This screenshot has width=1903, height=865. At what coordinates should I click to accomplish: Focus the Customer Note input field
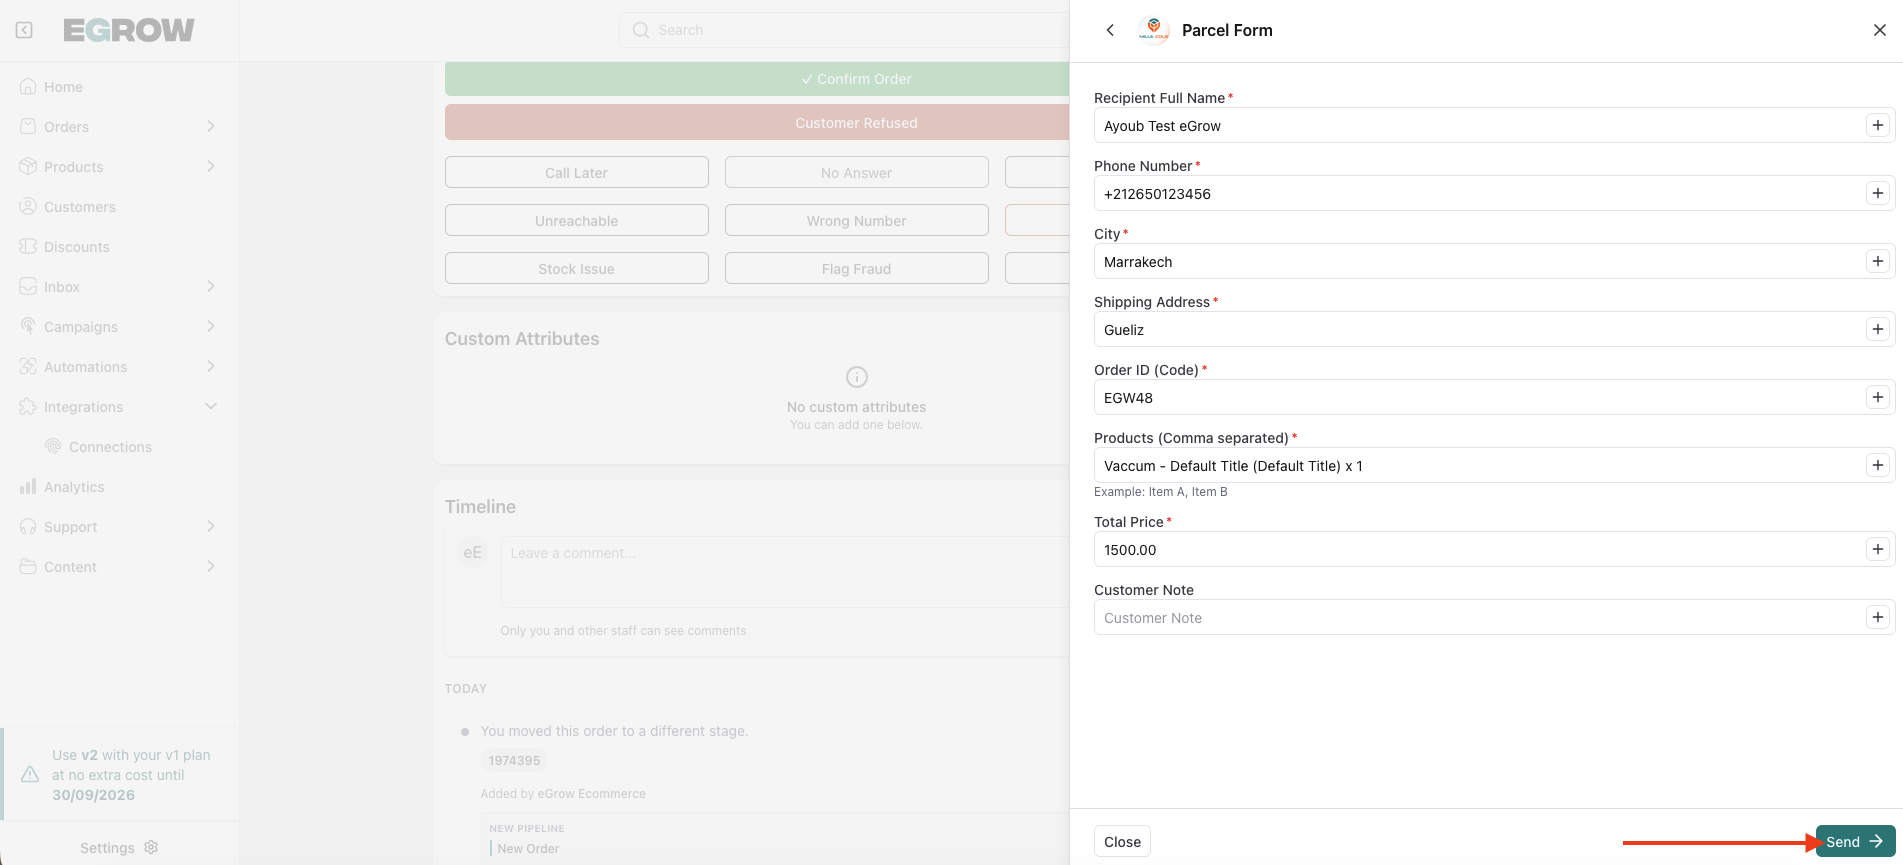[1475, 618]
